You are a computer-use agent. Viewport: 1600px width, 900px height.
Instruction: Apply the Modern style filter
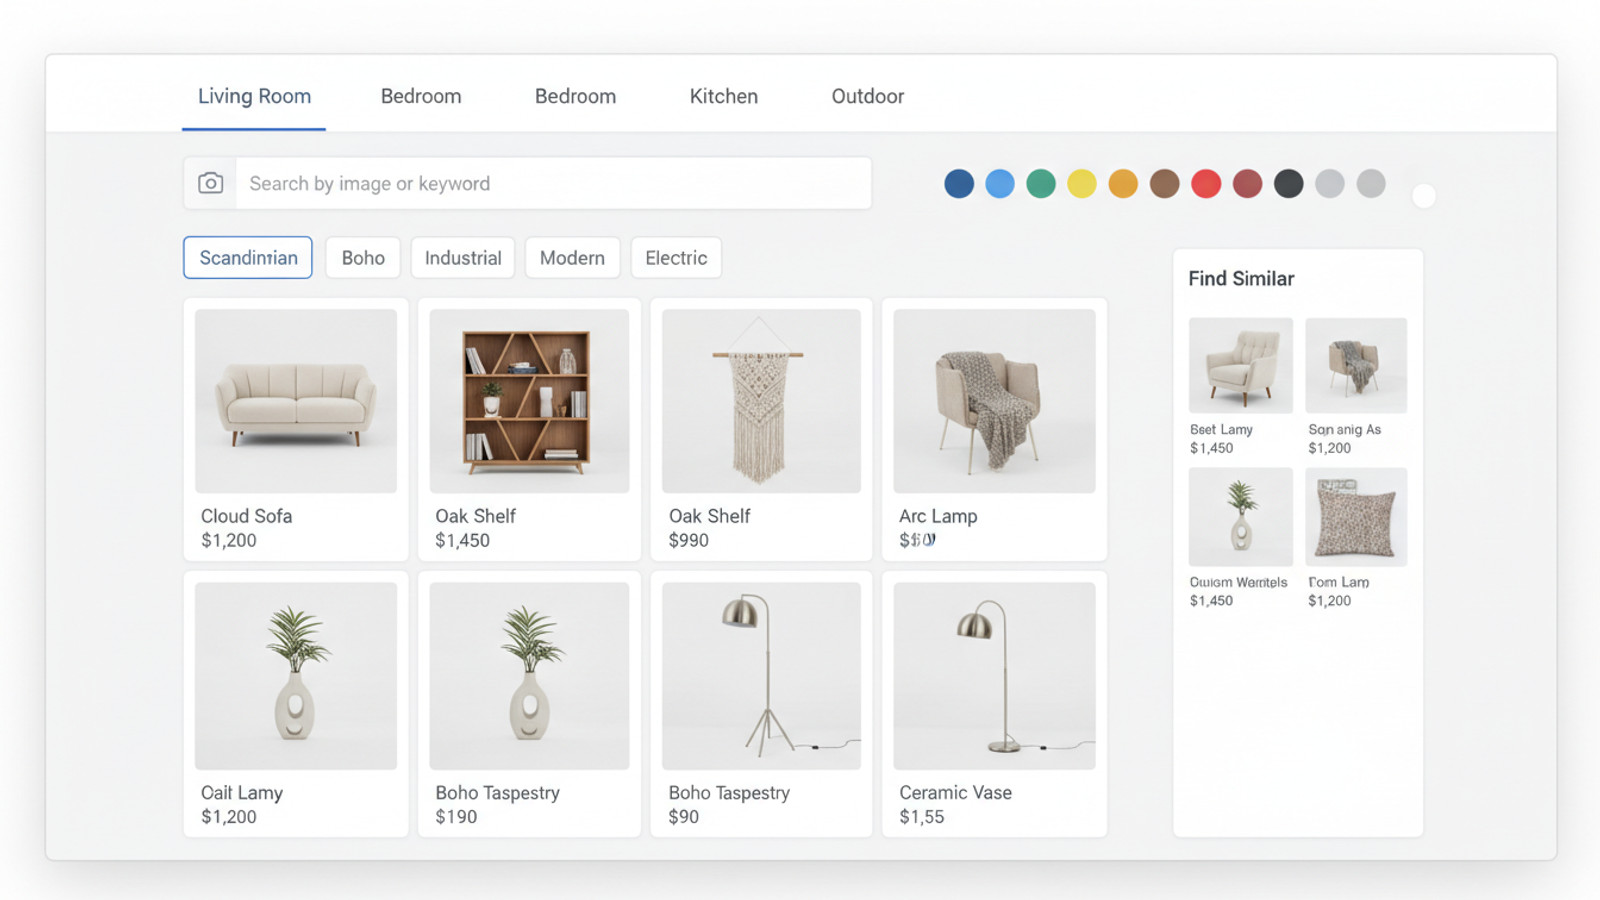[x=572, y=258]
